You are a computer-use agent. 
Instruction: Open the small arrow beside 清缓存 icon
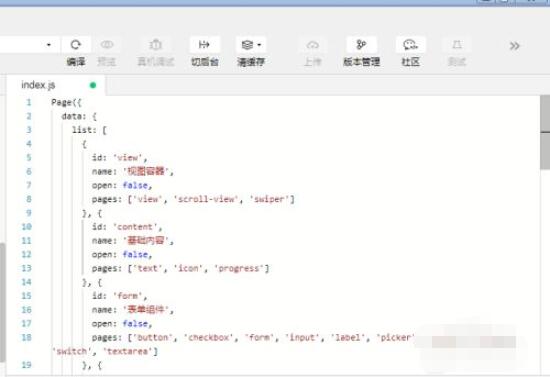[259, 45]
